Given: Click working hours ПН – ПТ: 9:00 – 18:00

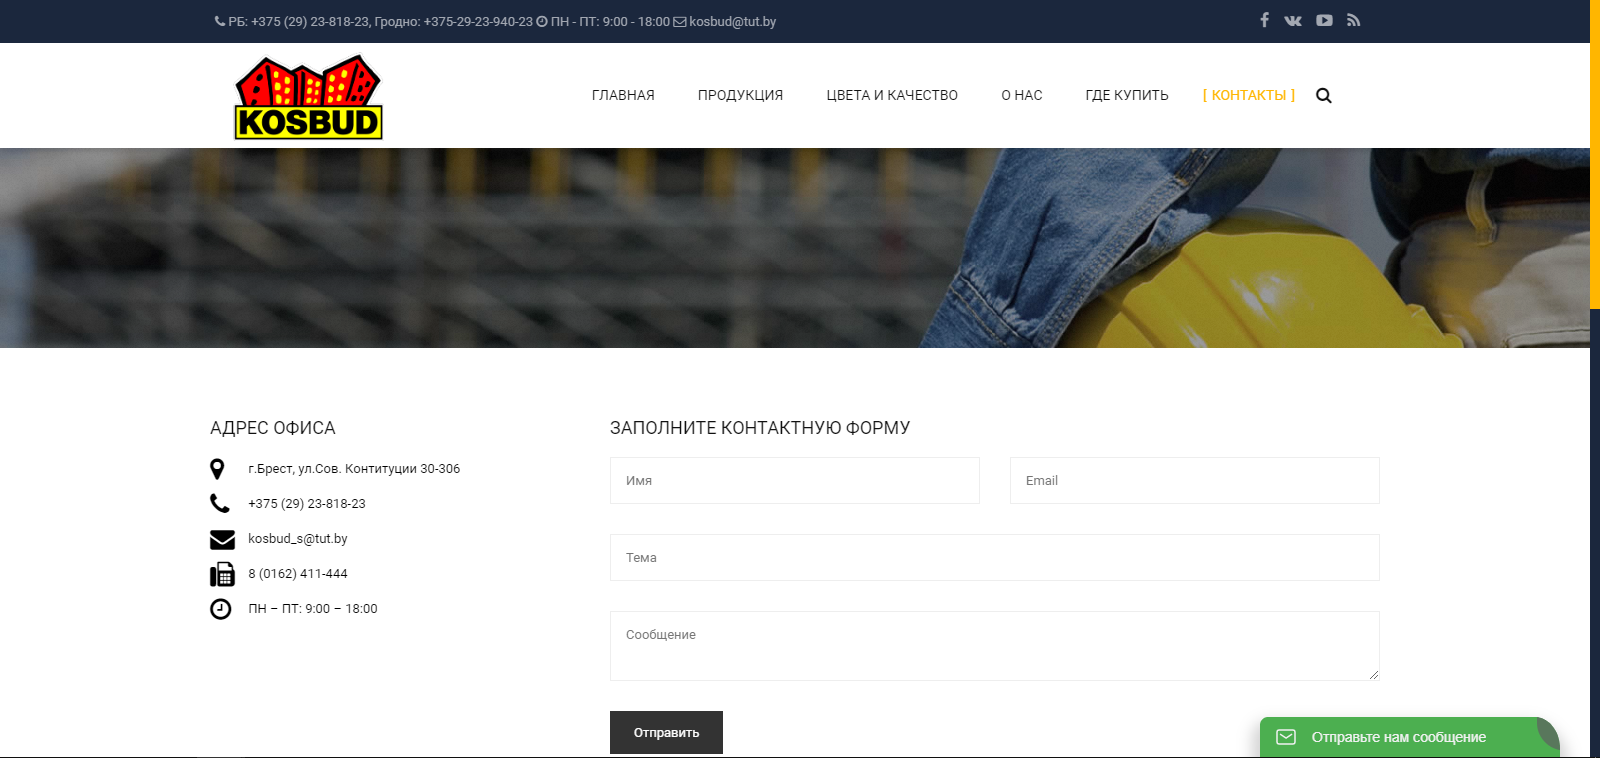Looking at the screenshot, I should pos(313,609).
